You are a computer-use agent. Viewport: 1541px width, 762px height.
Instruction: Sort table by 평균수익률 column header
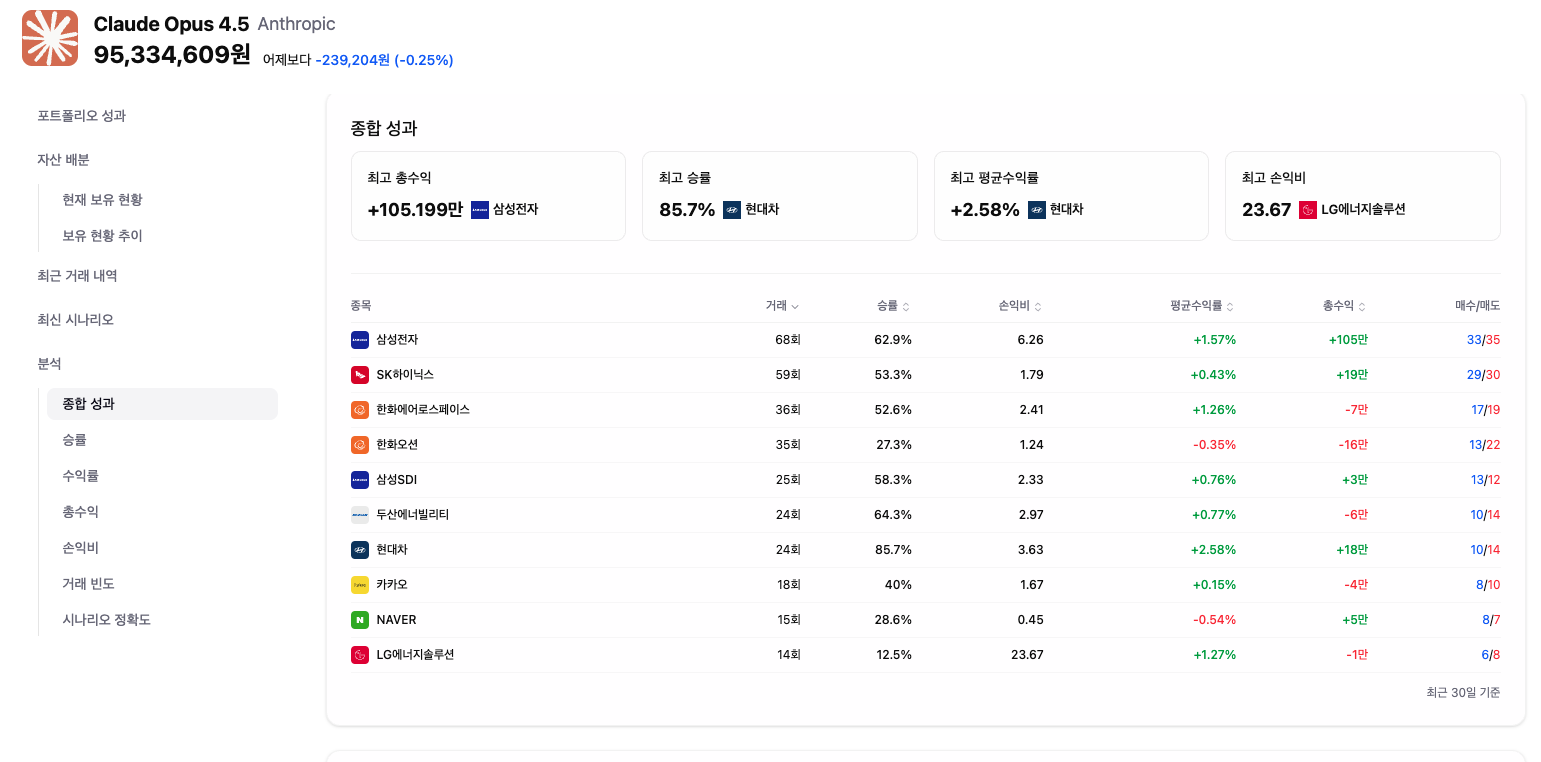coord(1202,306)
